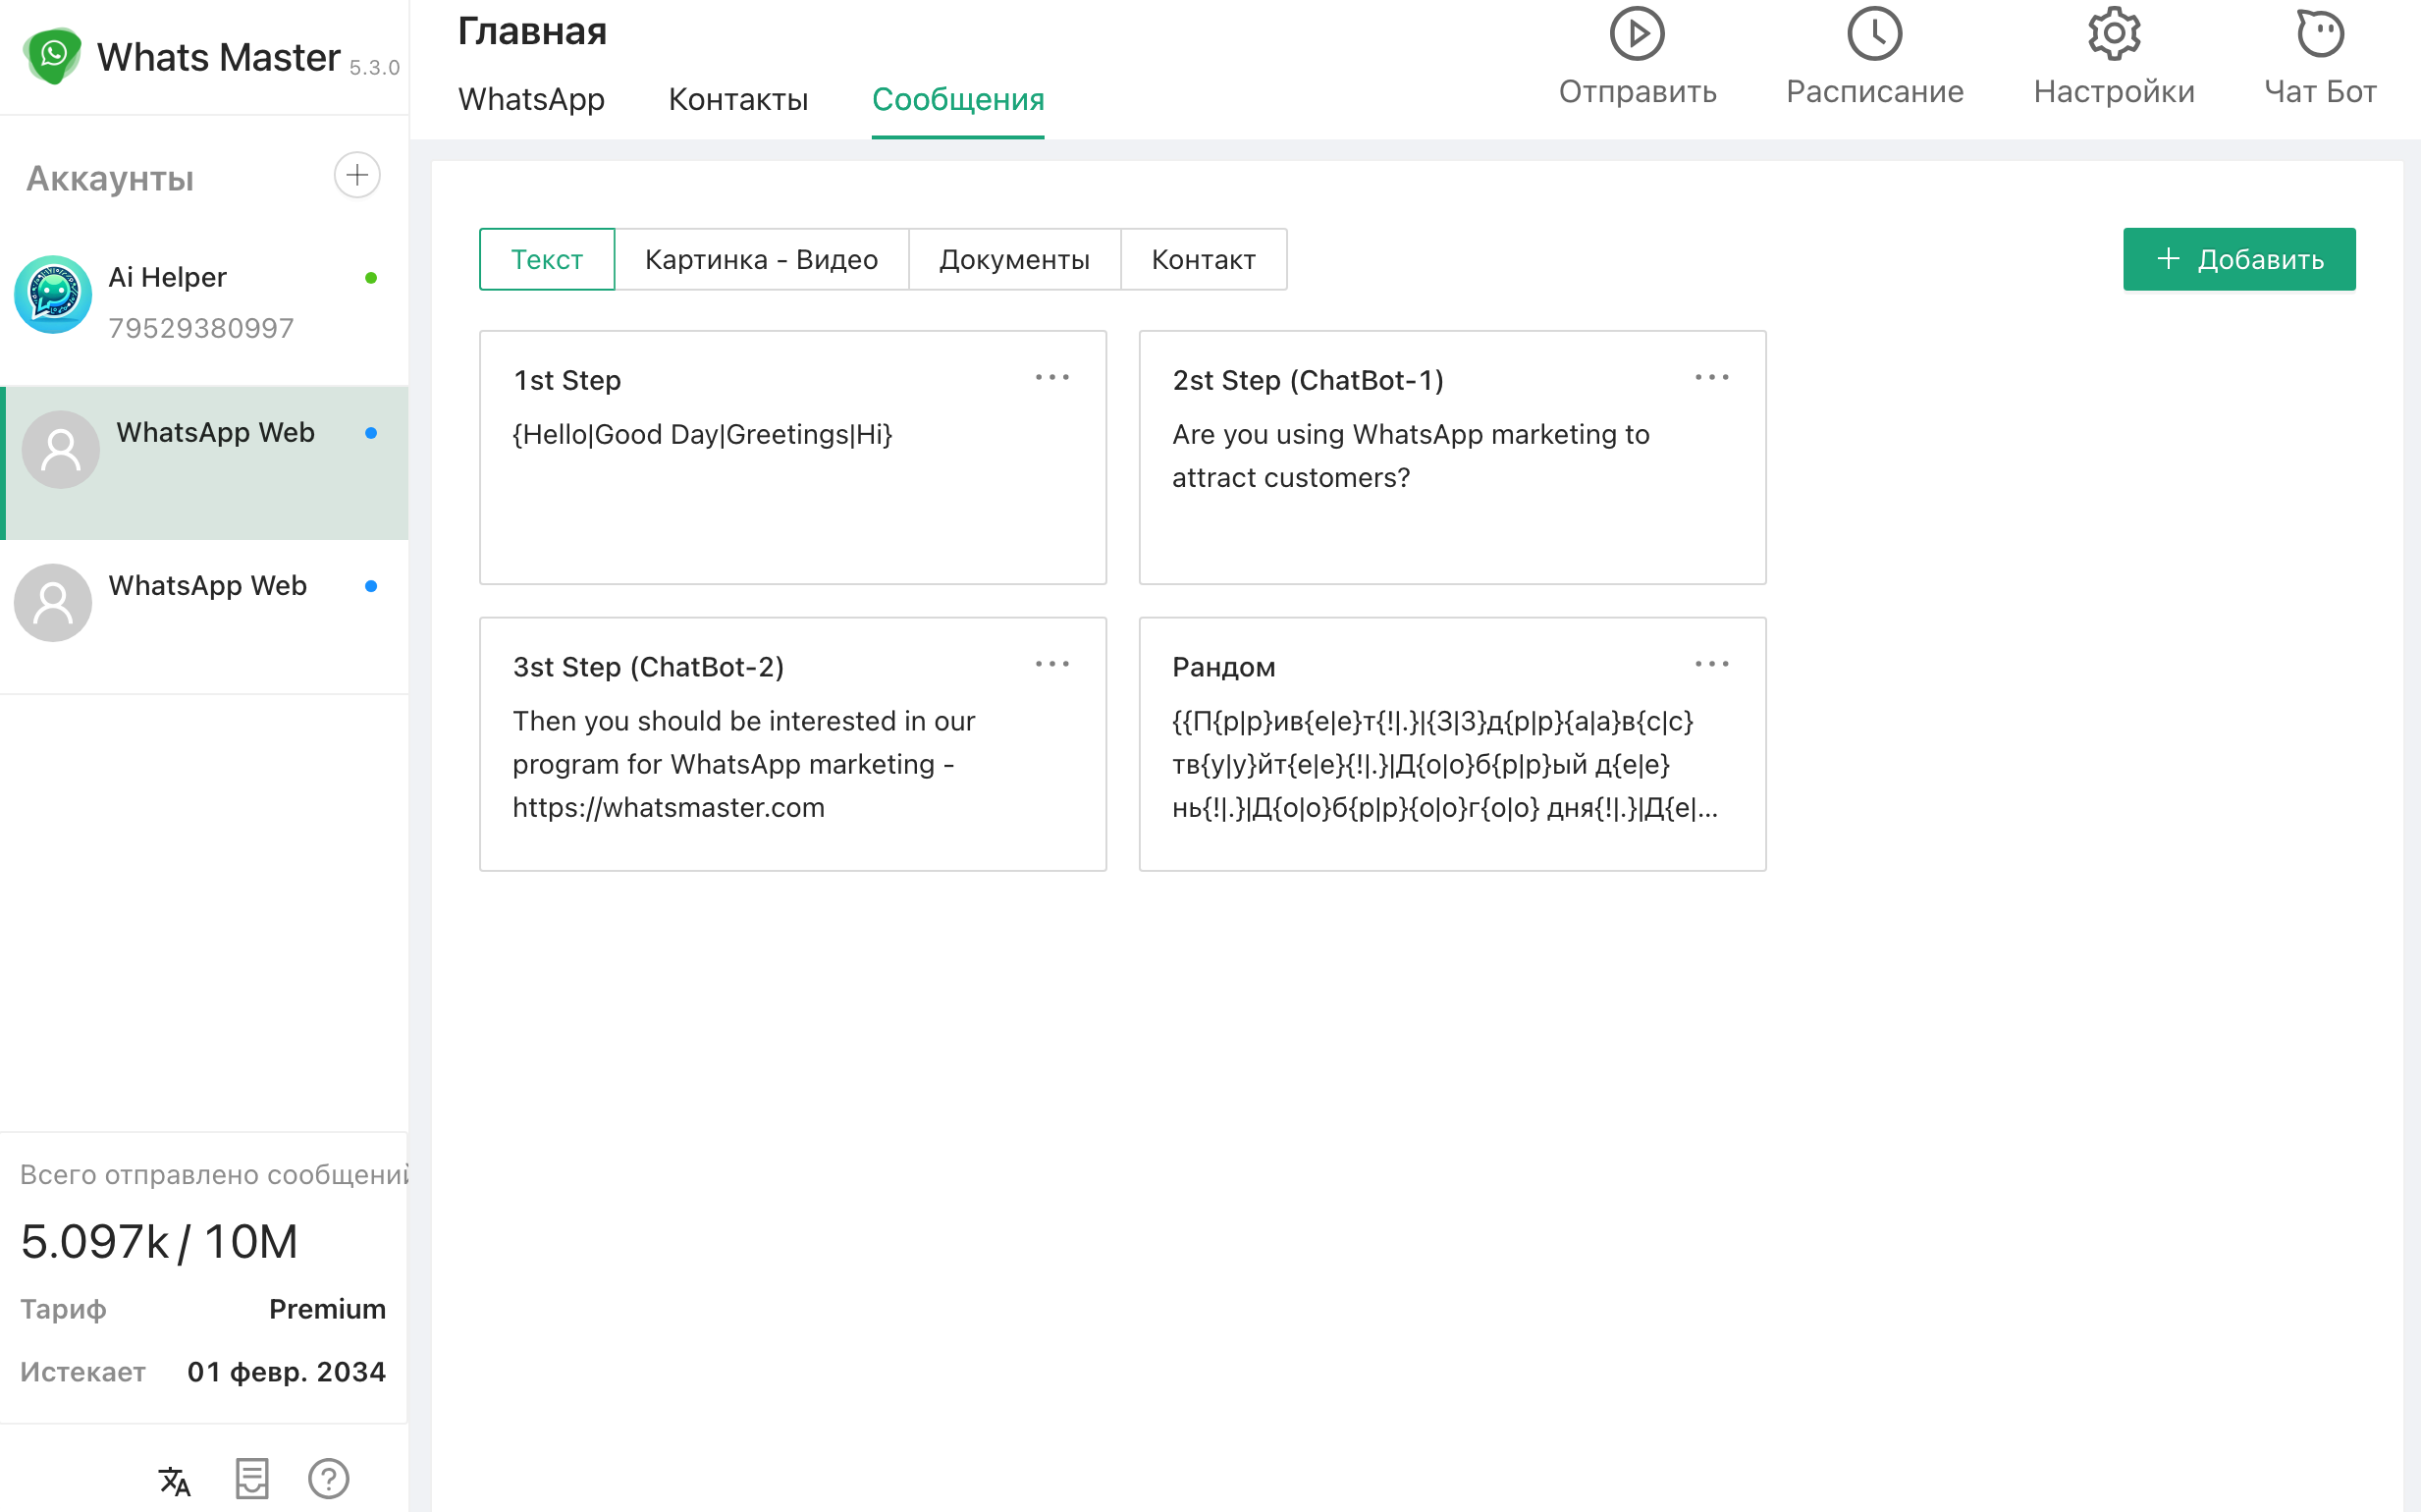Open options menu for 1st Step card

coord(1052,378)
